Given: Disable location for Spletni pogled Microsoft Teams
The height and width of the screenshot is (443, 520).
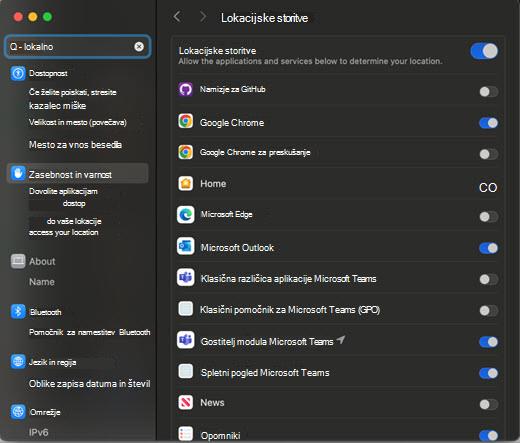Looking at the screenshot, I should coord(489,373).
